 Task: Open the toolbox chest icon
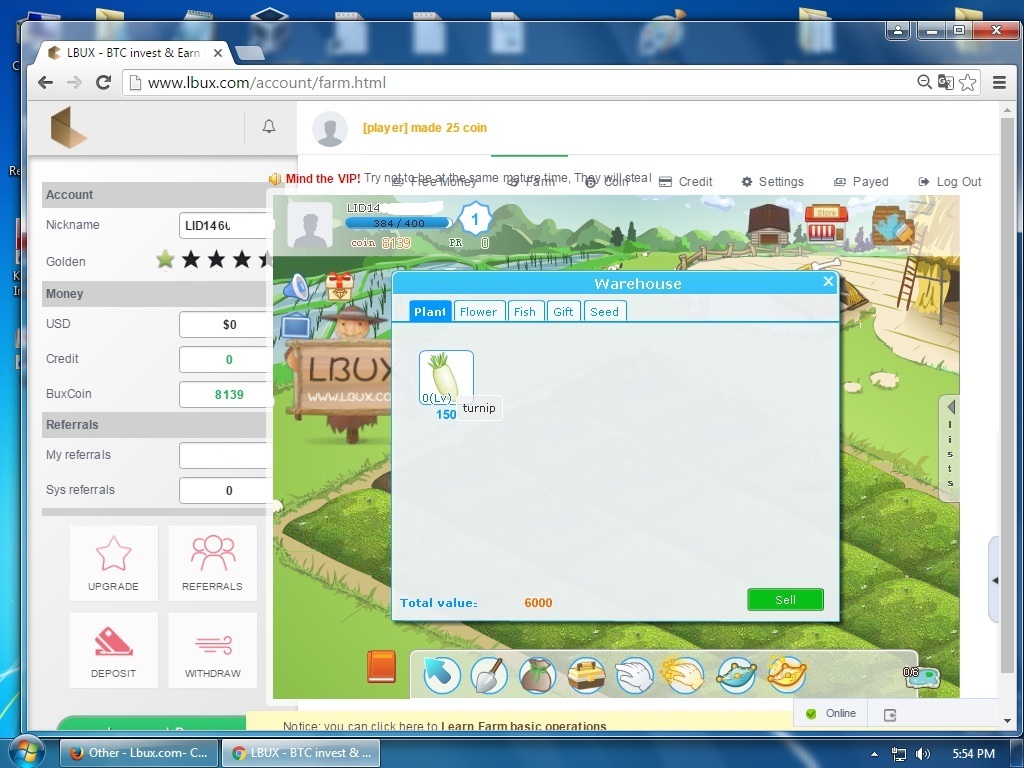[x=586, y=675]
